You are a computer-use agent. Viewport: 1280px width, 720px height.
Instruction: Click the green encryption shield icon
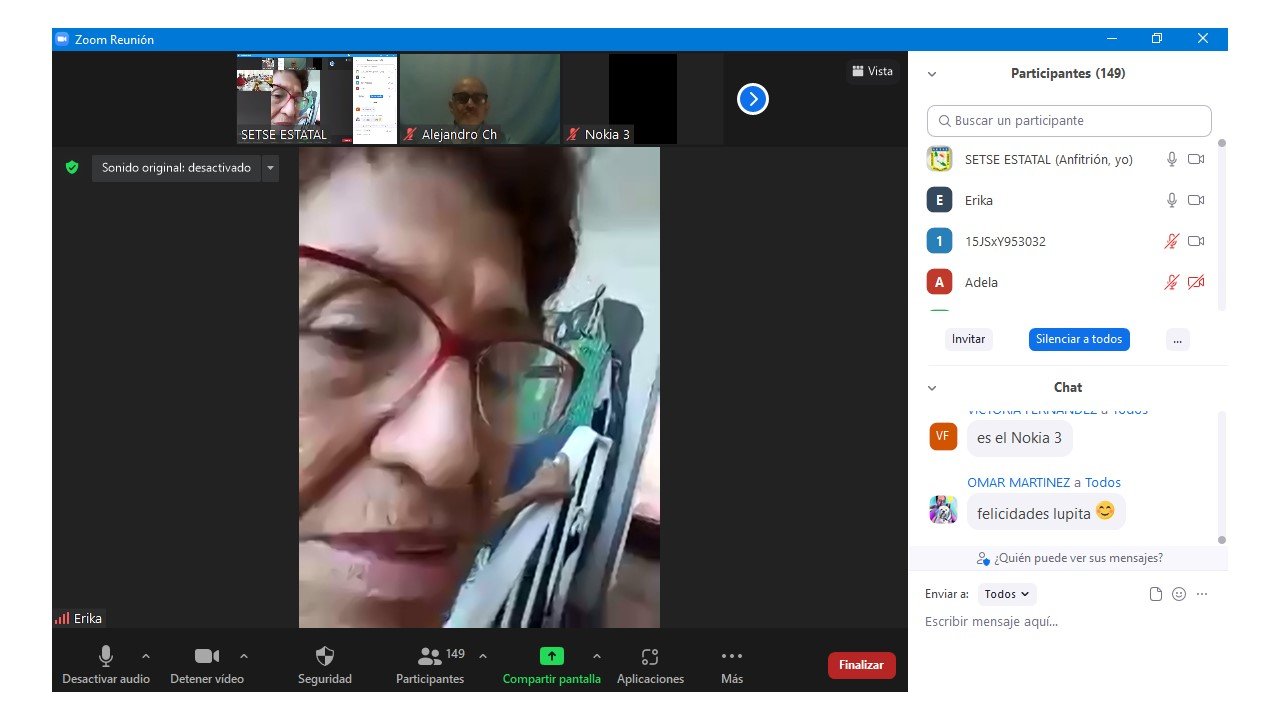click(72, 168)
